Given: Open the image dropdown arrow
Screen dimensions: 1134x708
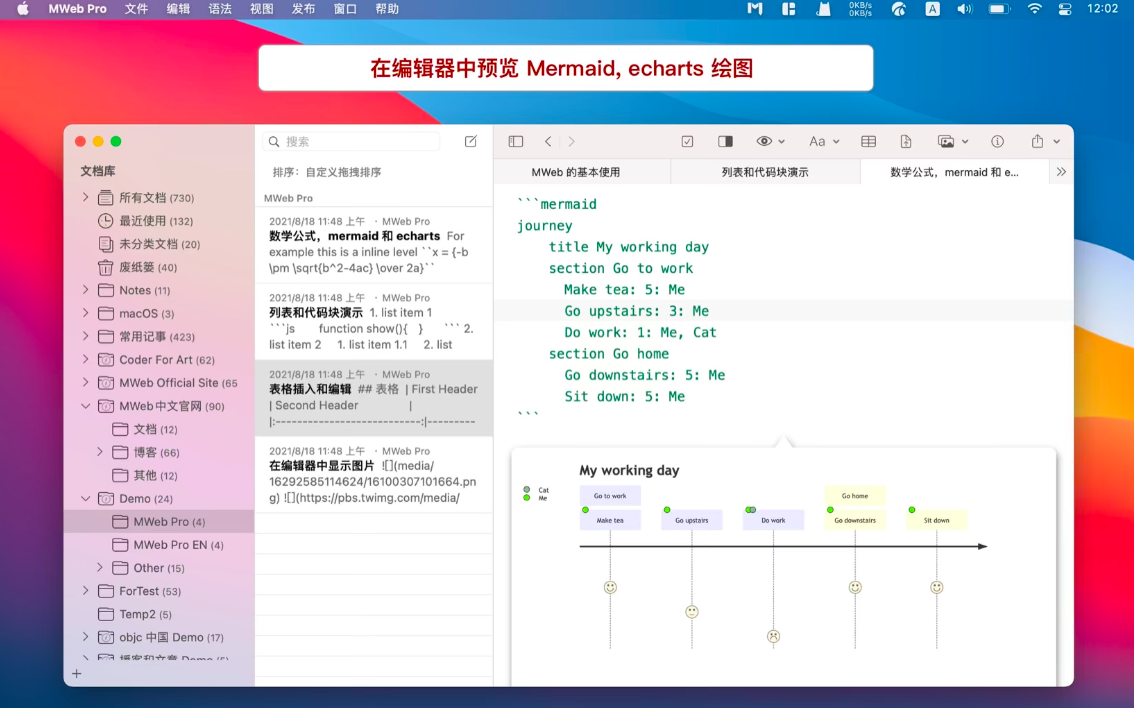Looking at the screenshot, I should pos(965,142).
